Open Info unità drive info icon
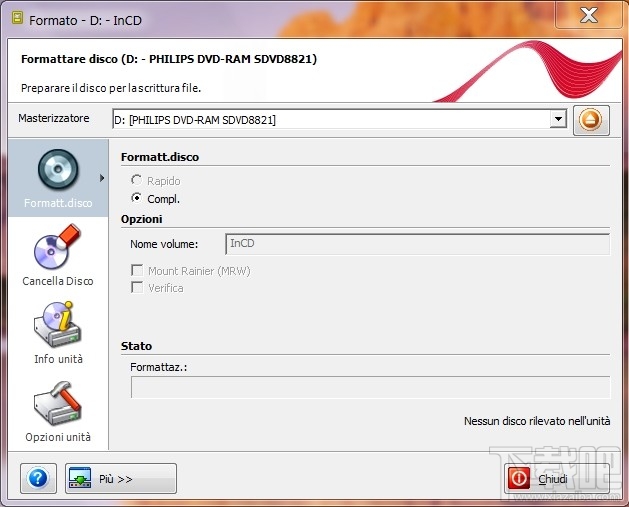Viewport: 629px width, 507px height. click(x=57, y=324)
